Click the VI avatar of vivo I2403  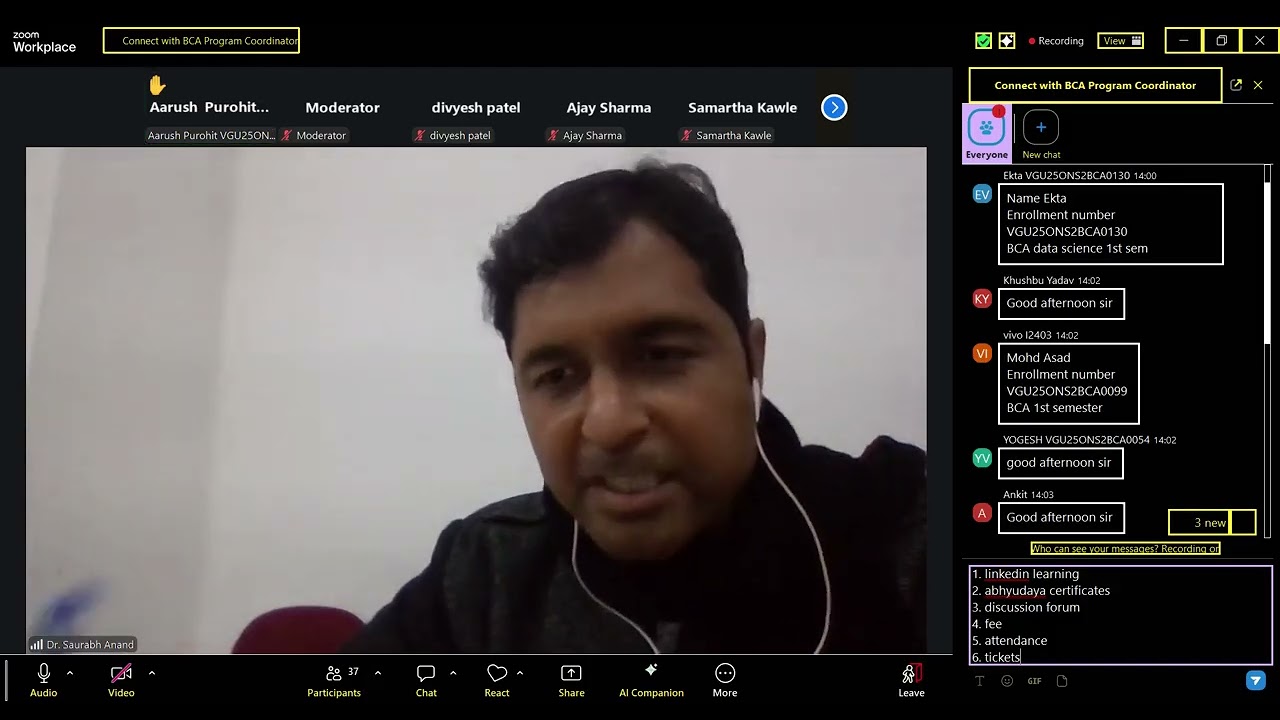pyautogui.click(x=982, y=353)
